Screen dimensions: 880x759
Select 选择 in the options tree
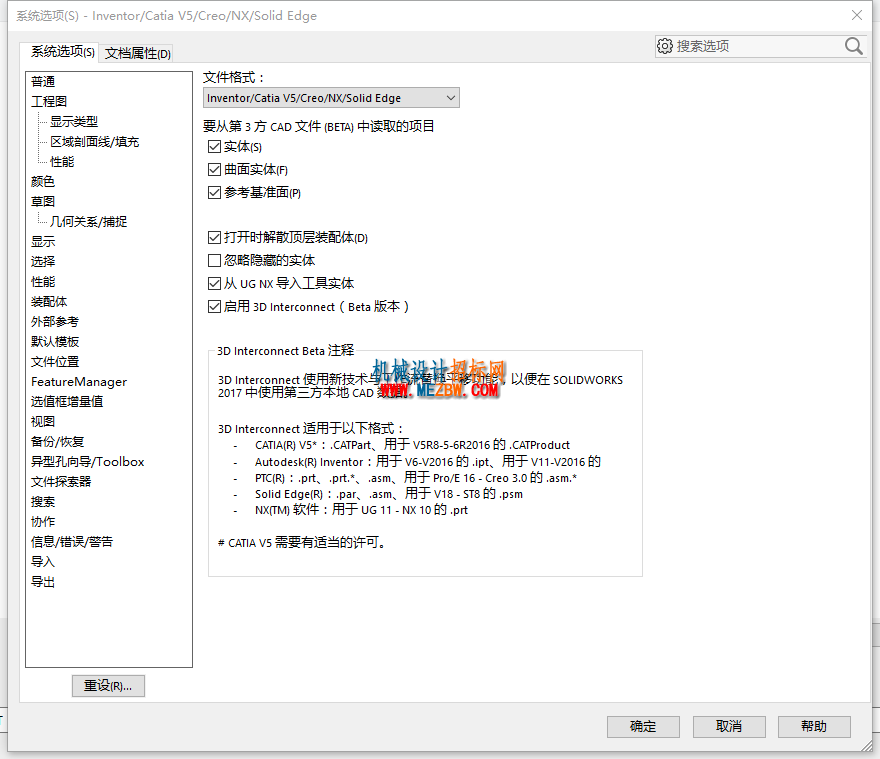coord(43,262)
